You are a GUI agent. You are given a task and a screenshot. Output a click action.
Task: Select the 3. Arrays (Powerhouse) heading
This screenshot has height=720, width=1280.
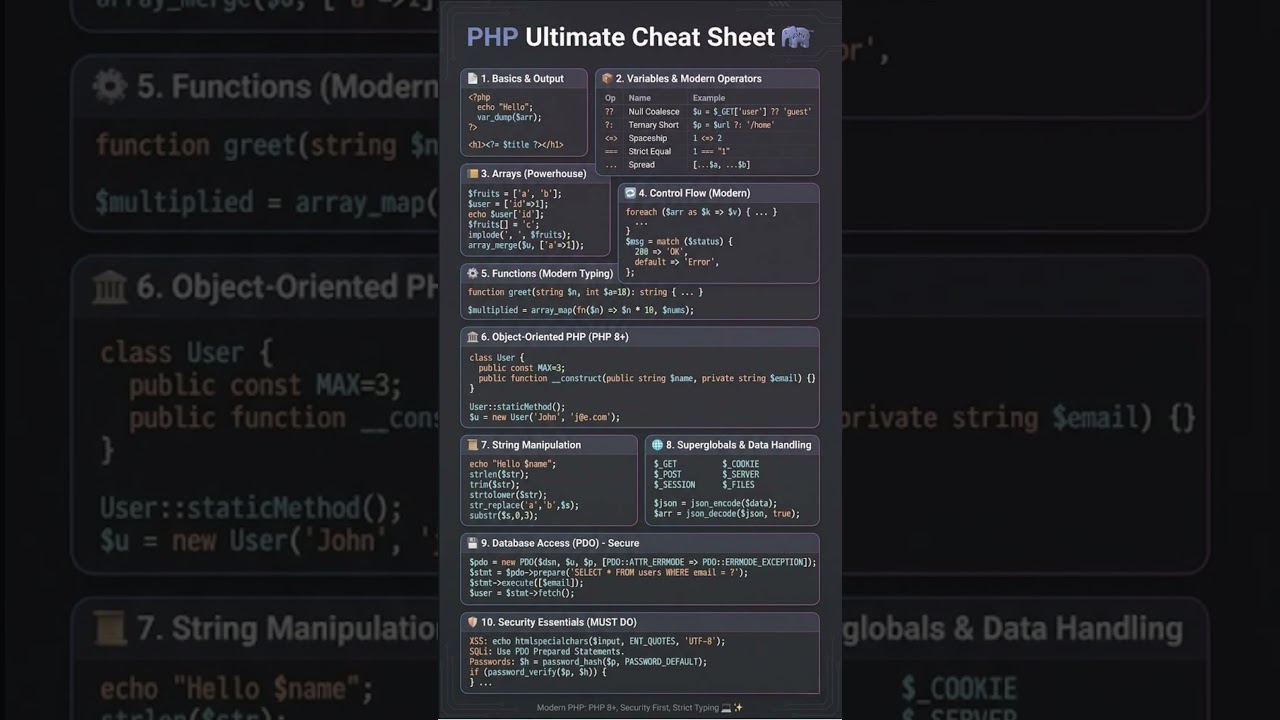[533, 173]
